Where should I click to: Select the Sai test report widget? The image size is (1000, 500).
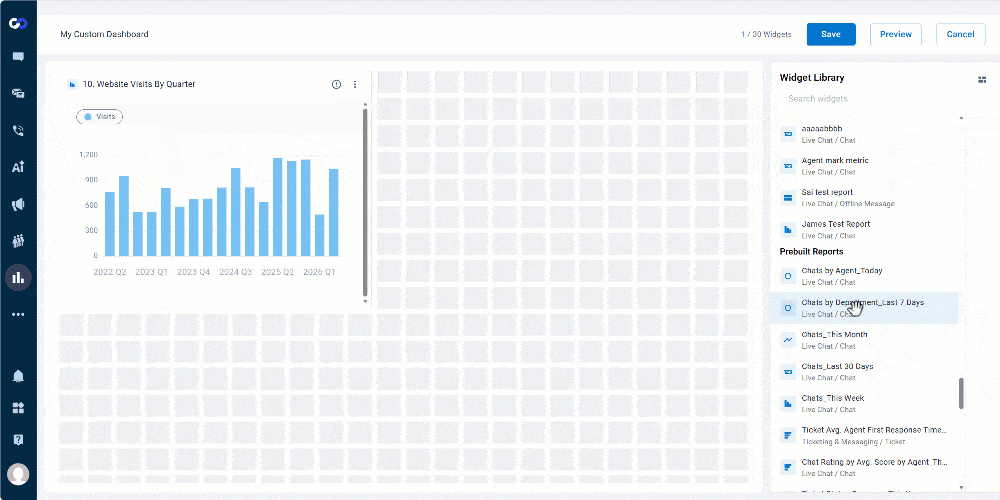click(864, 198)
